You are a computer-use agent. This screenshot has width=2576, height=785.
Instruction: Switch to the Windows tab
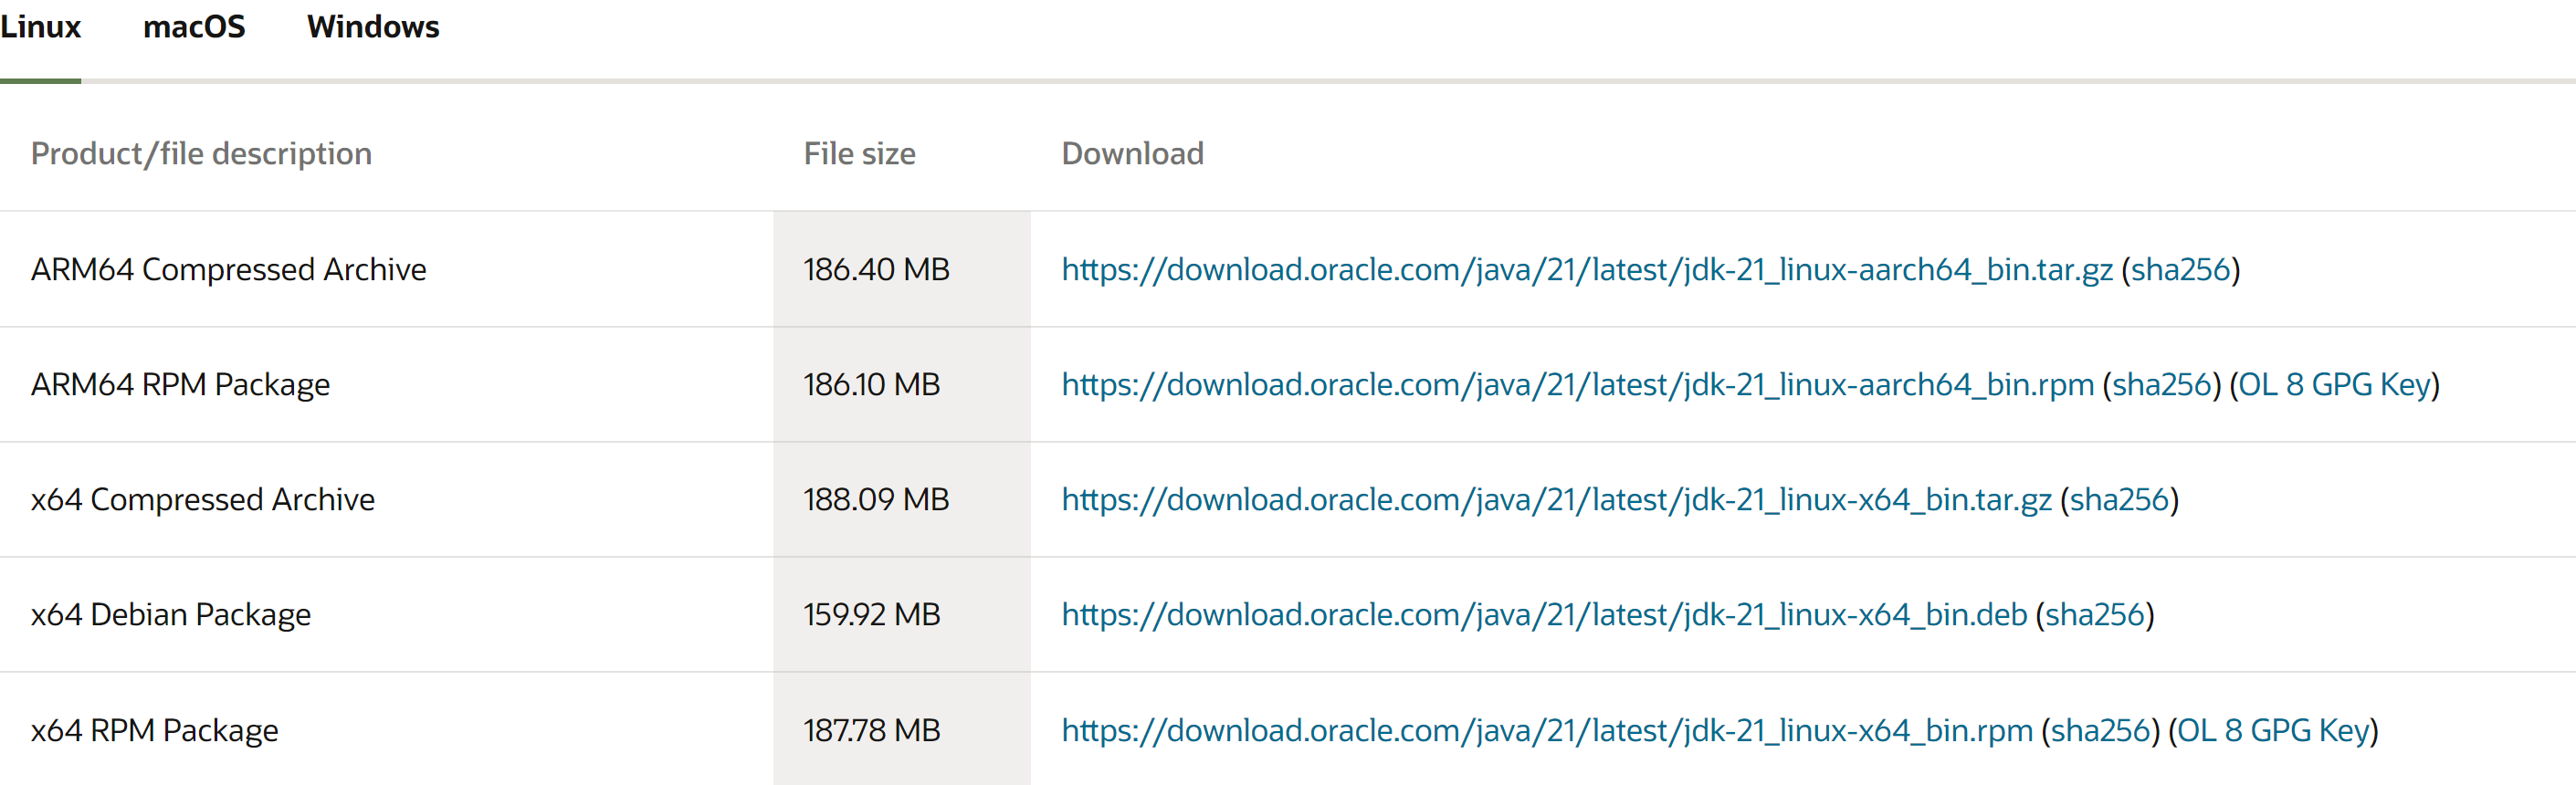click(x=373, y=27)
